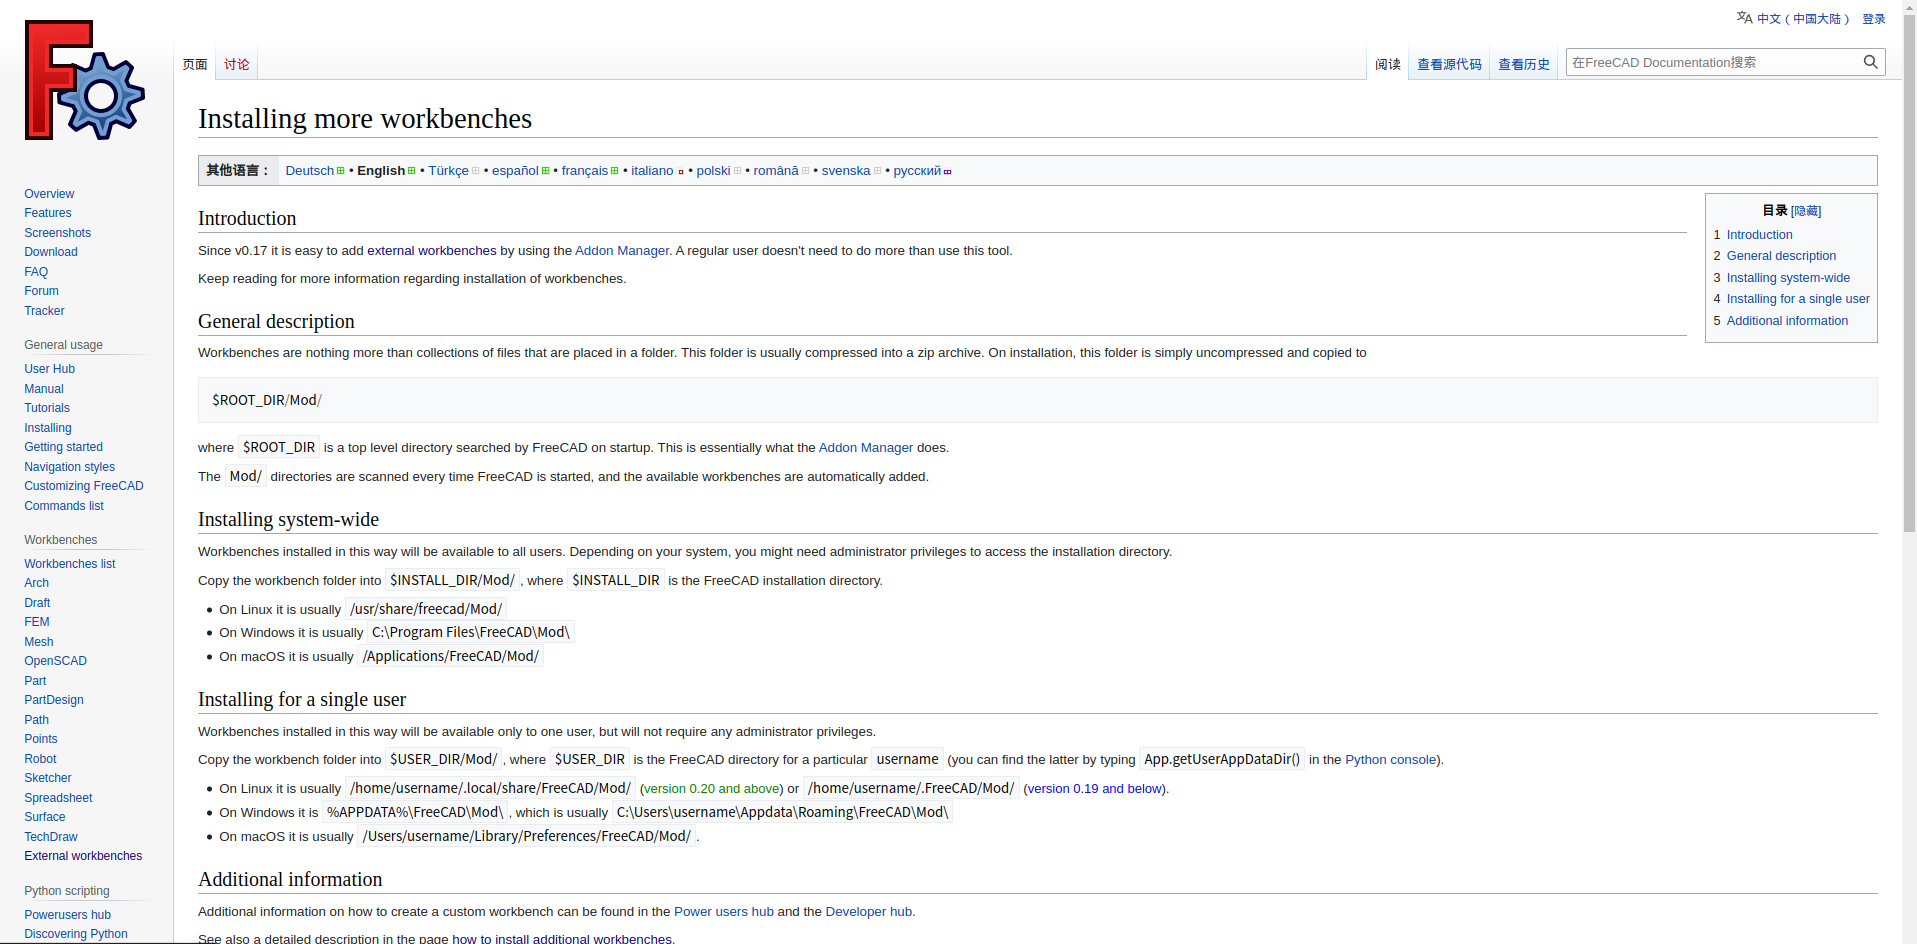Open the external workbenches link in Introduction

pyautogui.click(x=431, y=251)
